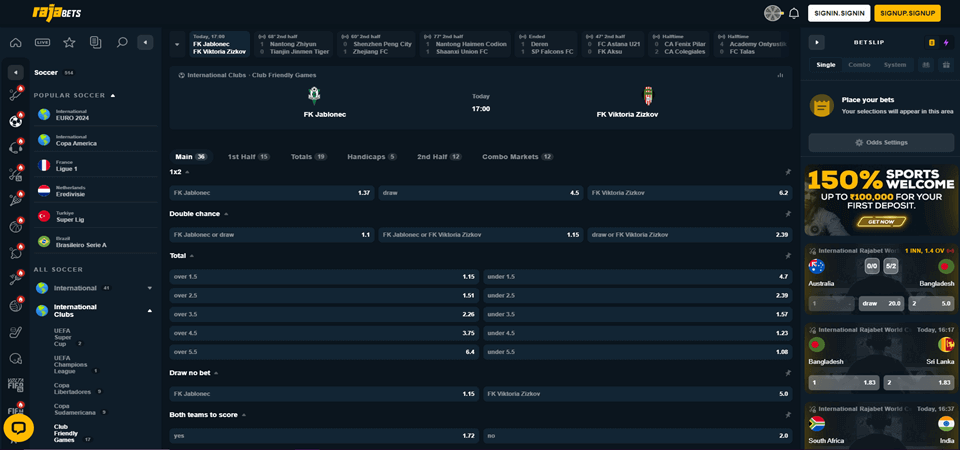The width and height of the screenshot is (960, 450).
Task: Collapse the left navigation panel arrow
Action: [145, 42]
